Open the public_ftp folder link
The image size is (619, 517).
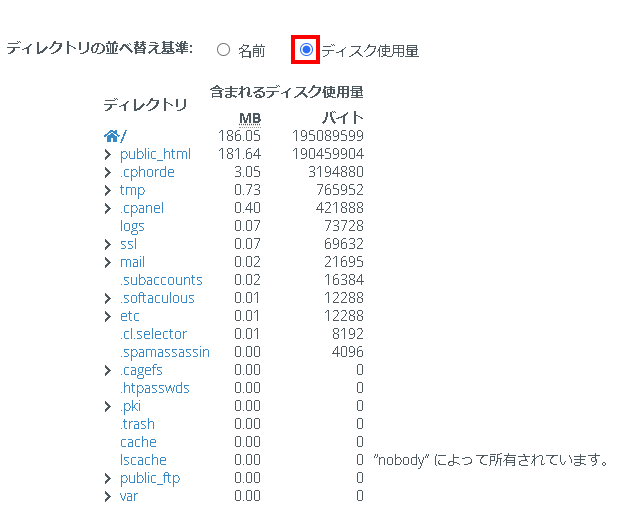[x=150, y=478]
